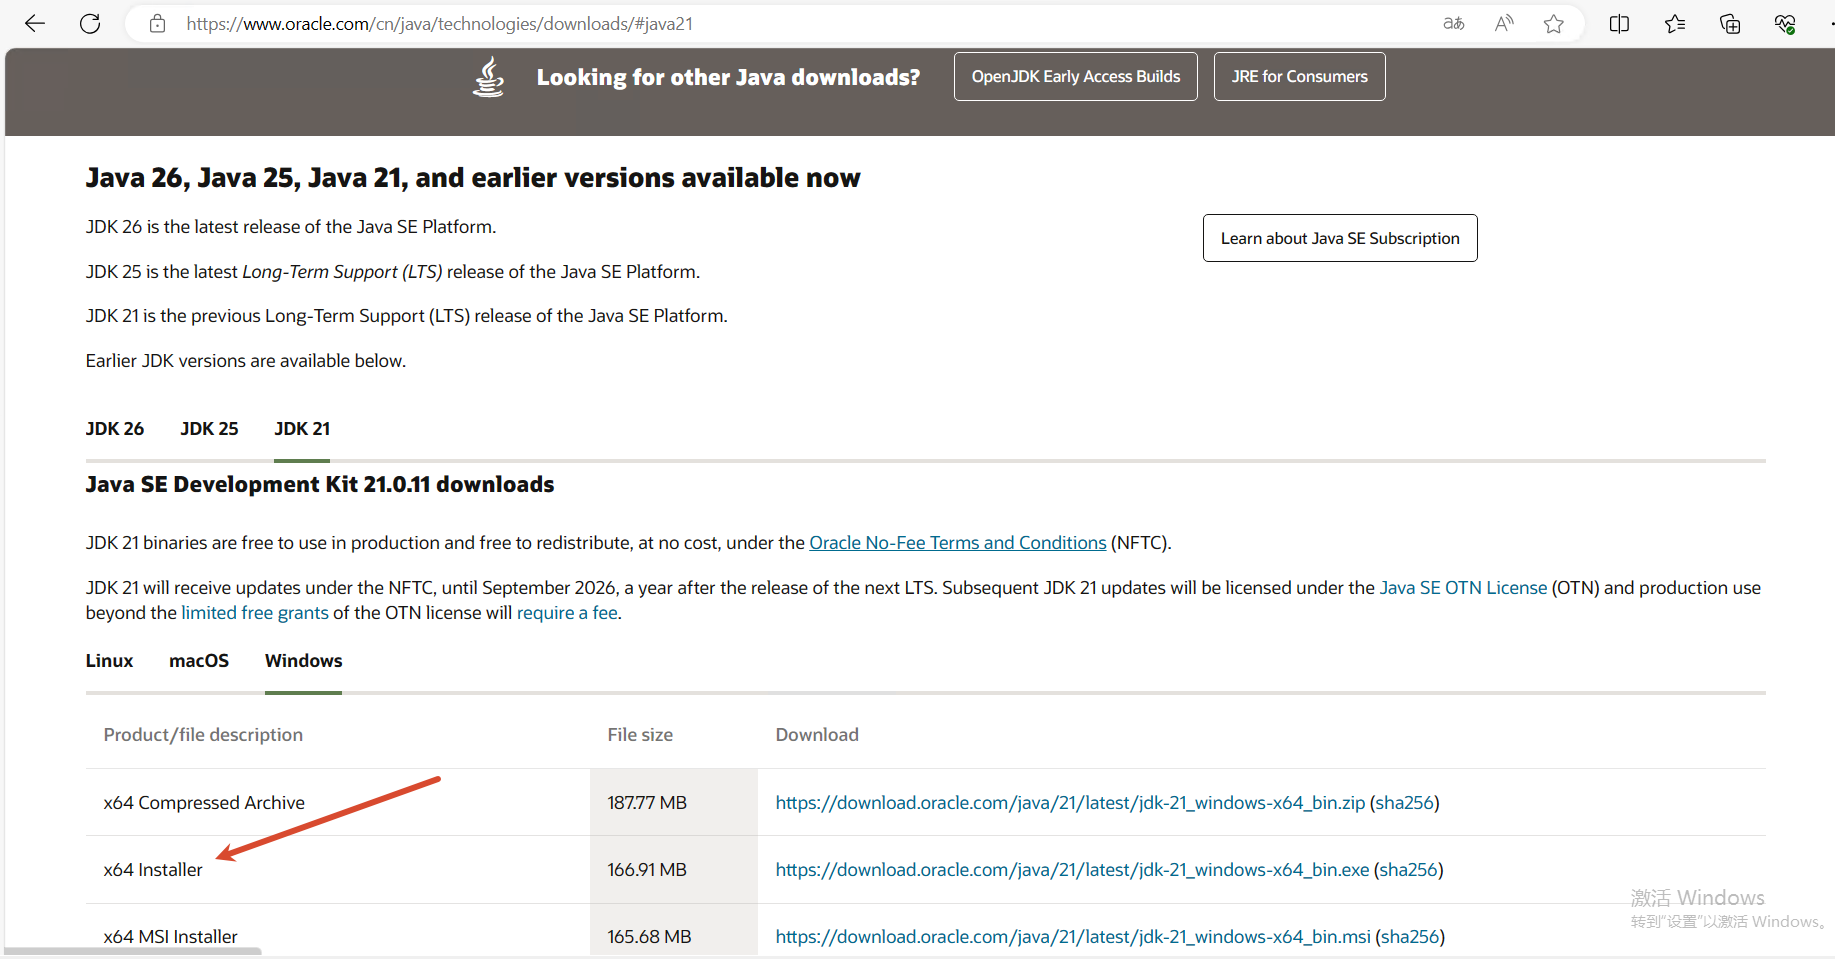Viewport: 1835px width, 959px height.
Task: Click the Java SE Development Kit 21.0.11 heading
Action: pos(320,485)
